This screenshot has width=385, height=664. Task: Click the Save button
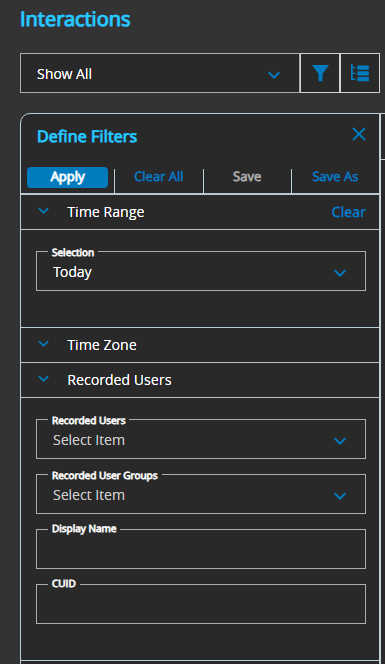pos(247,177)
